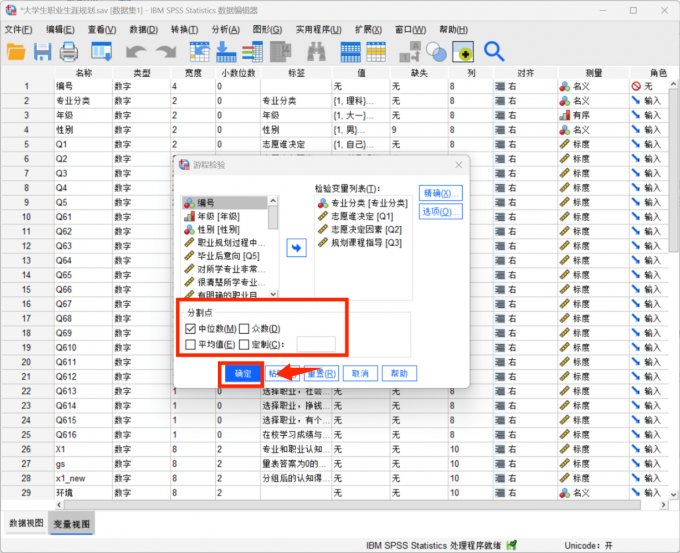Viewport: 680px width, 553px height.
Task: Click the horizontal scrollbar right arrow
Action: point(663,505)
